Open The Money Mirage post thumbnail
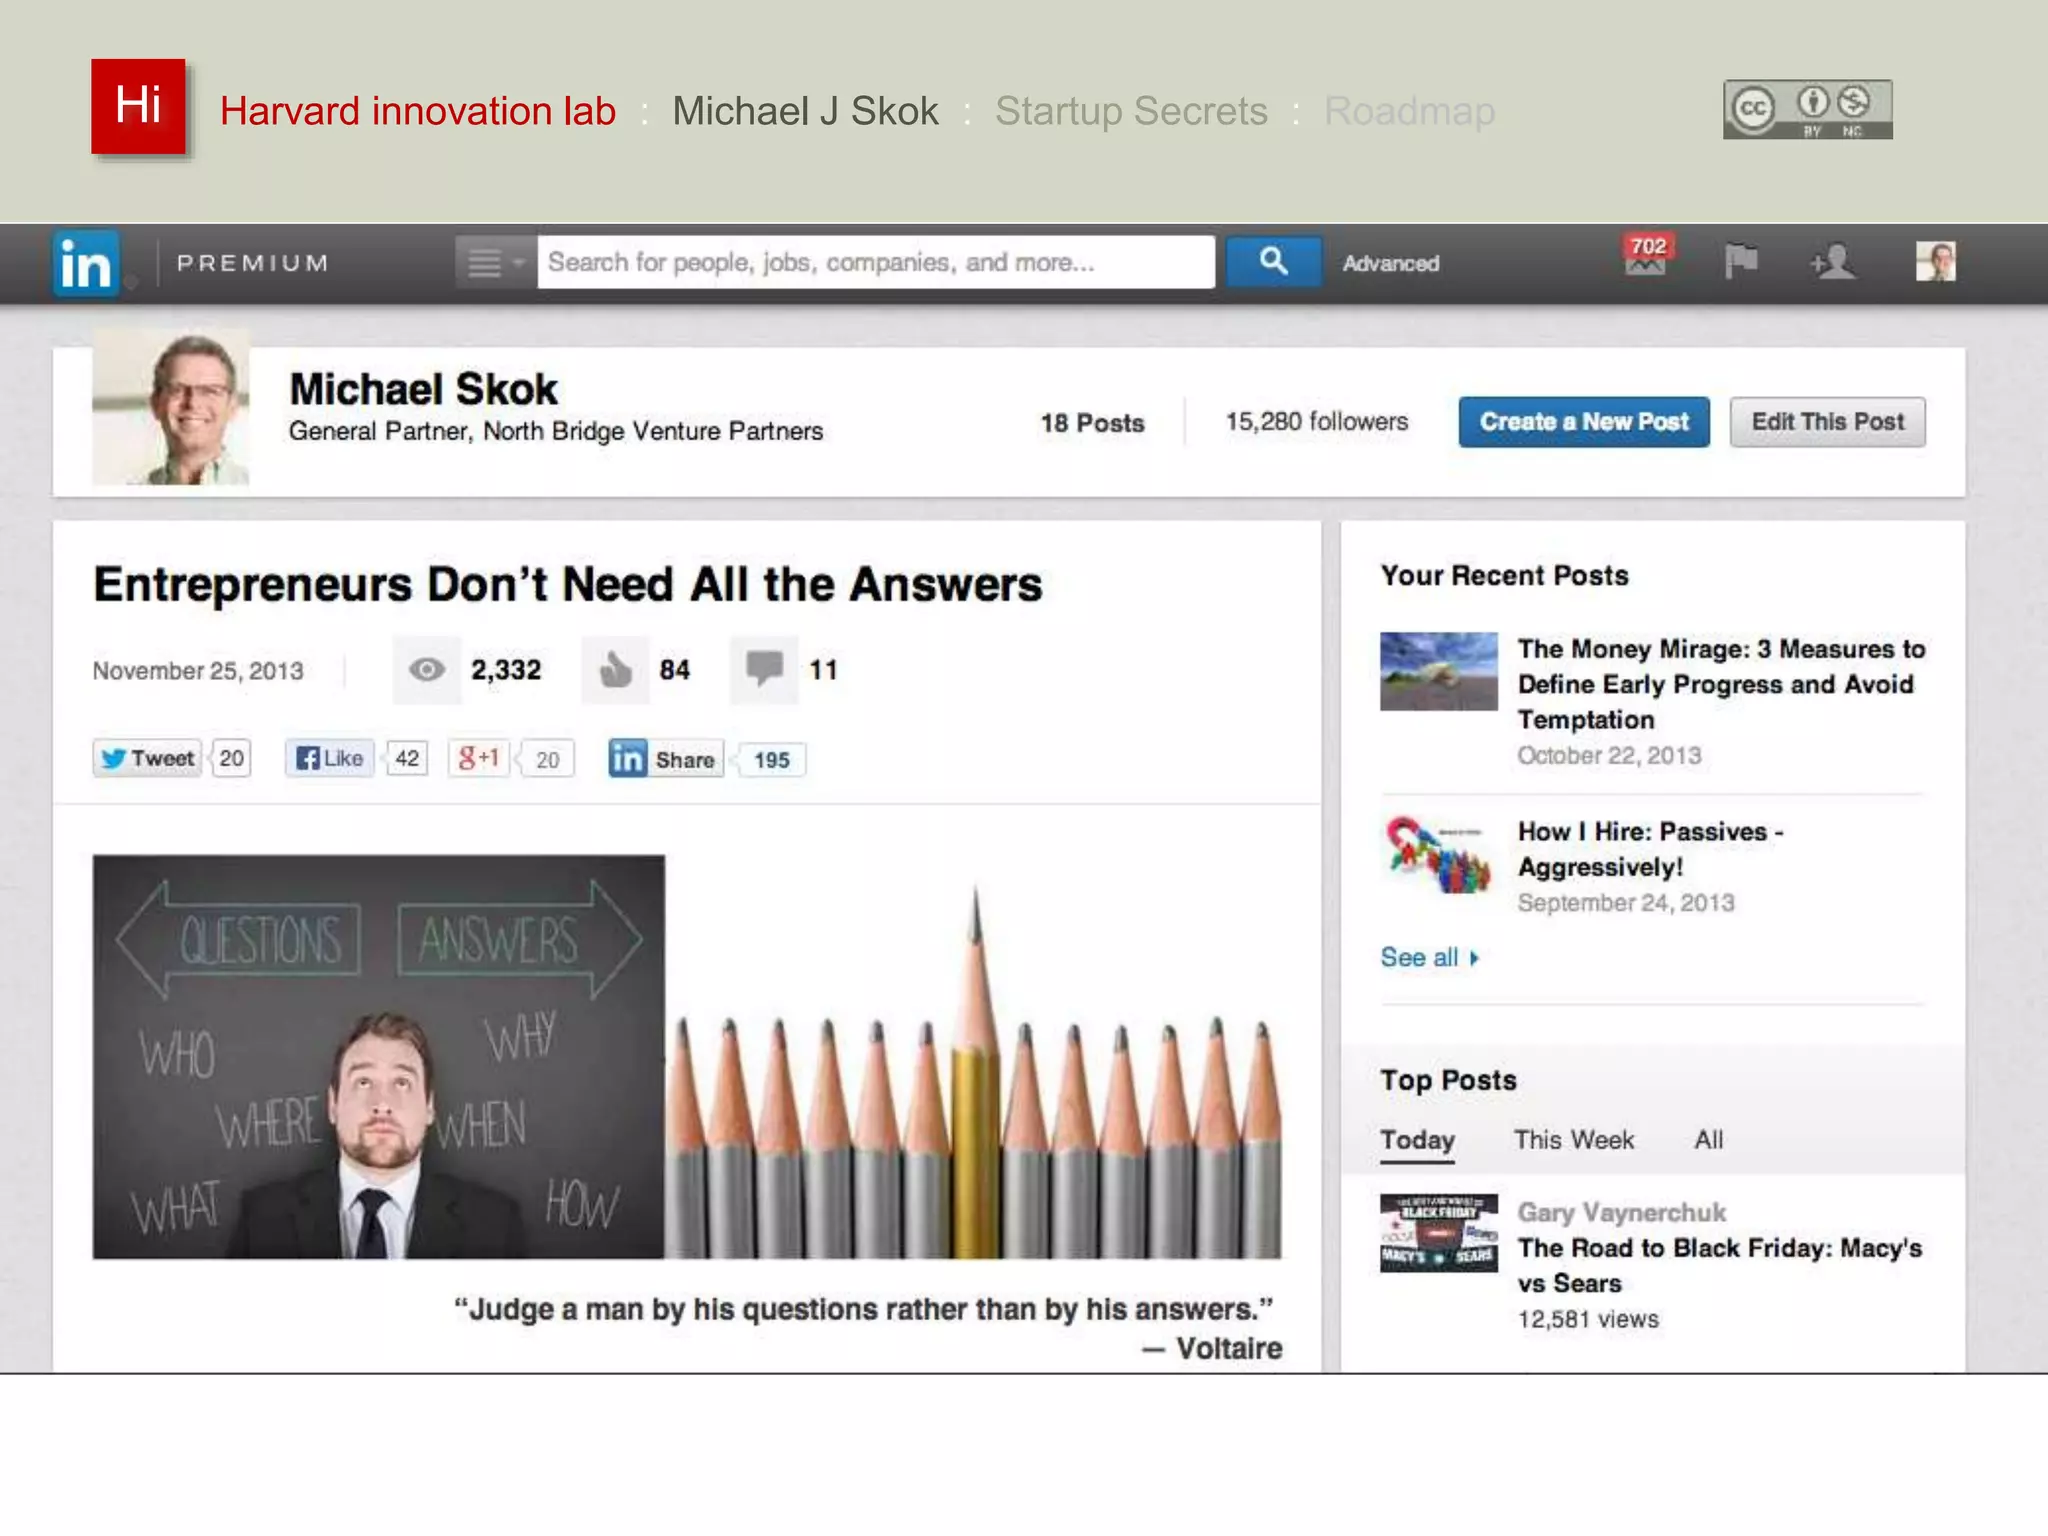2048x1536 pixels. click(1439, 671)
